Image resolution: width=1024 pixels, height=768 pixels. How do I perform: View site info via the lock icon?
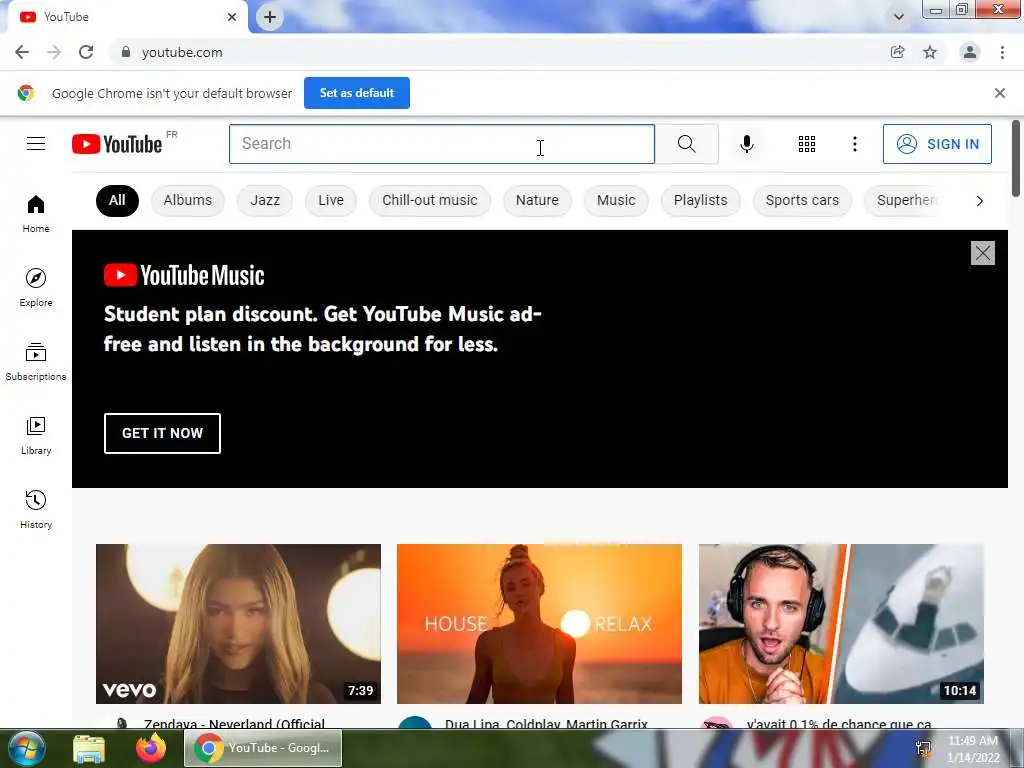126,52
